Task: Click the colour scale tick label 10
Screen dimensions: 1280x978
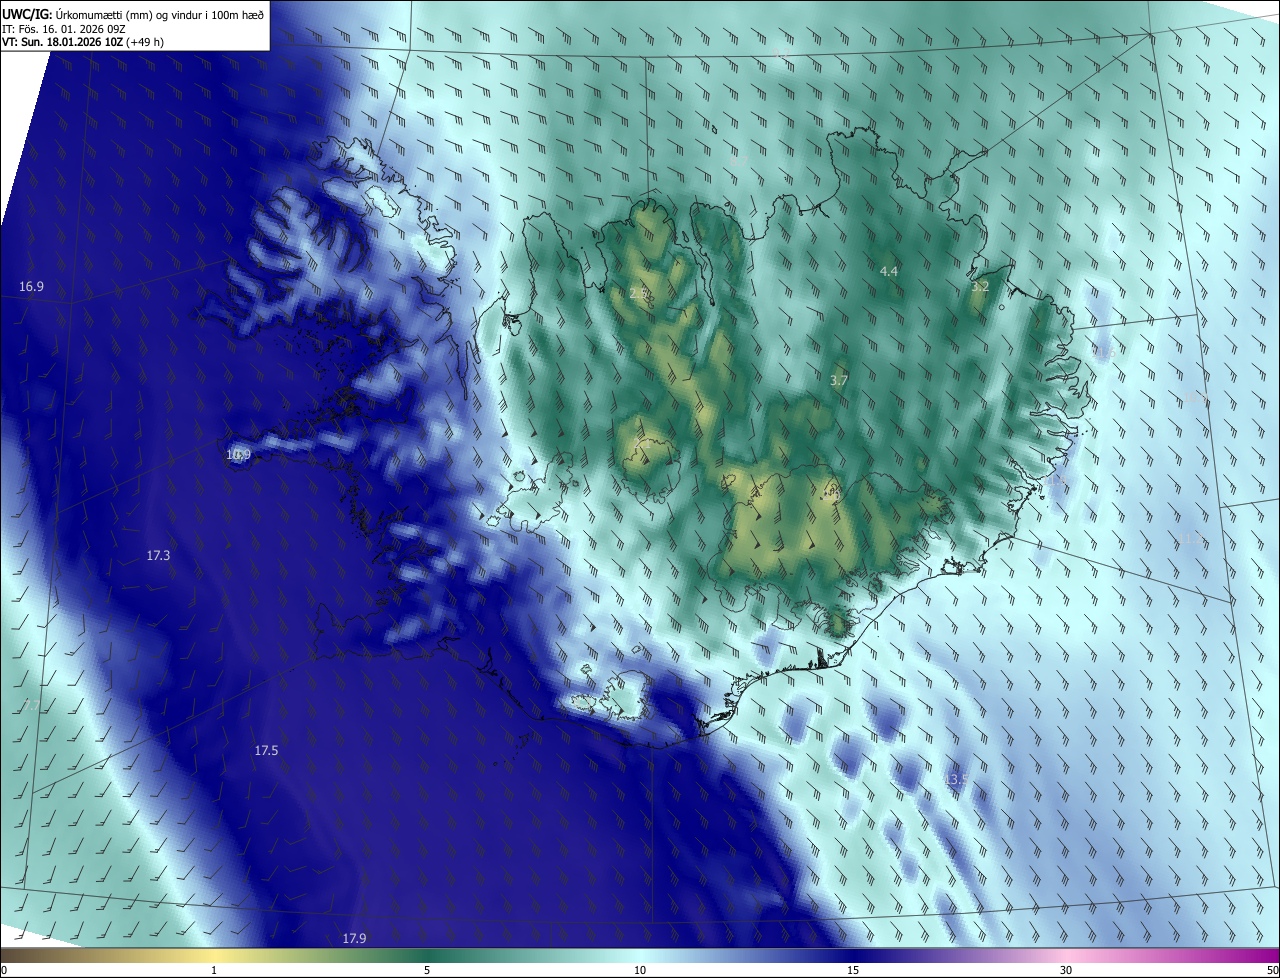Action: [x=640, y=970]
